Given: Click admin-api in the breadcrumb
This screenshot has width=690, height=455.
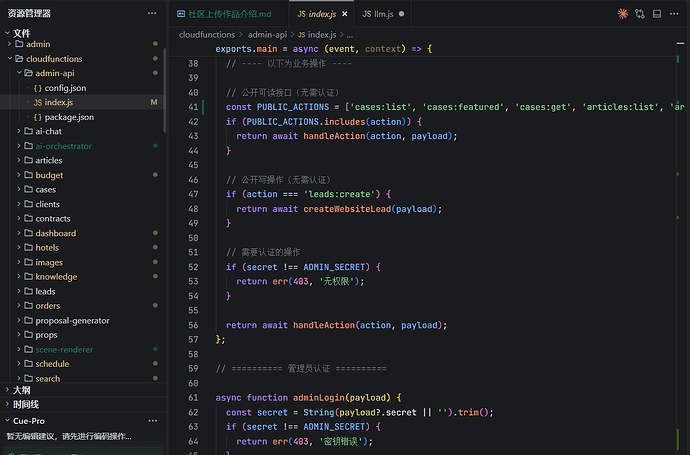Looking at the screenshot, I should [268, 35].
